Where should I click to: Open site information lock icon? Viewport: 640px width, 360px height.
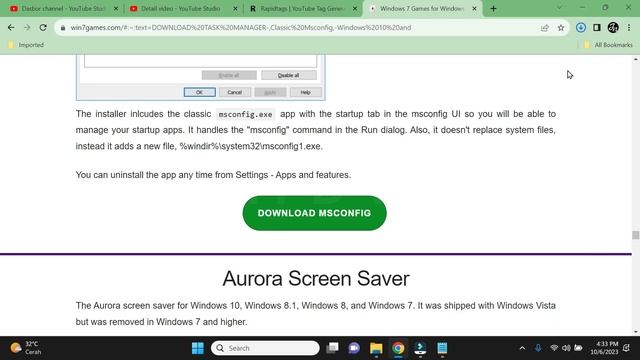tap(63, 28)
